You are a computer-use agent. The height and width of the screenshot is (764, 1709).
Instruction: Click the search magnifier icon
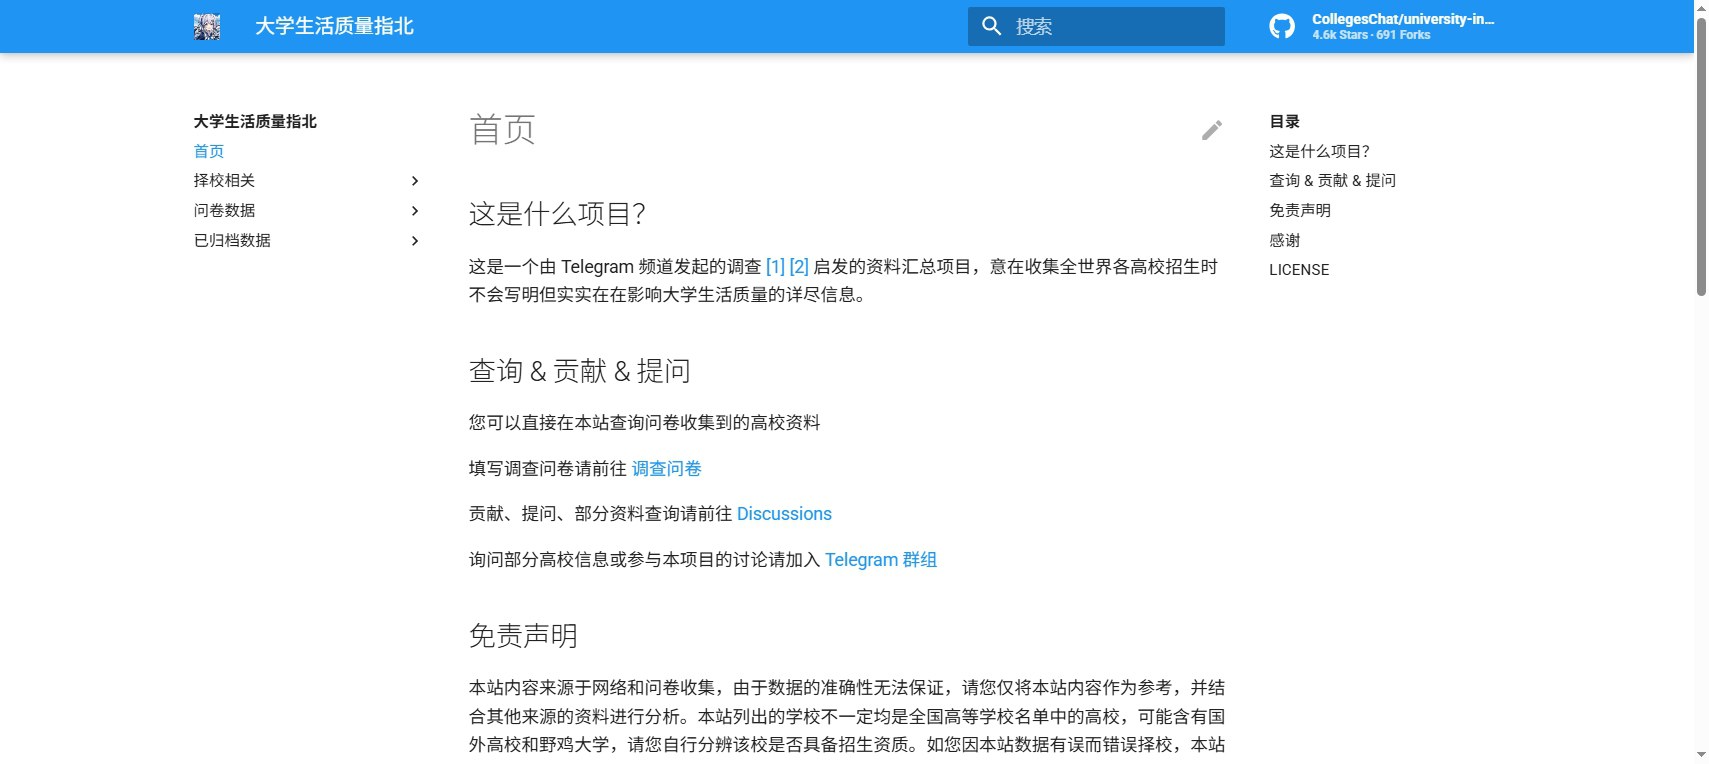[992, 26]
